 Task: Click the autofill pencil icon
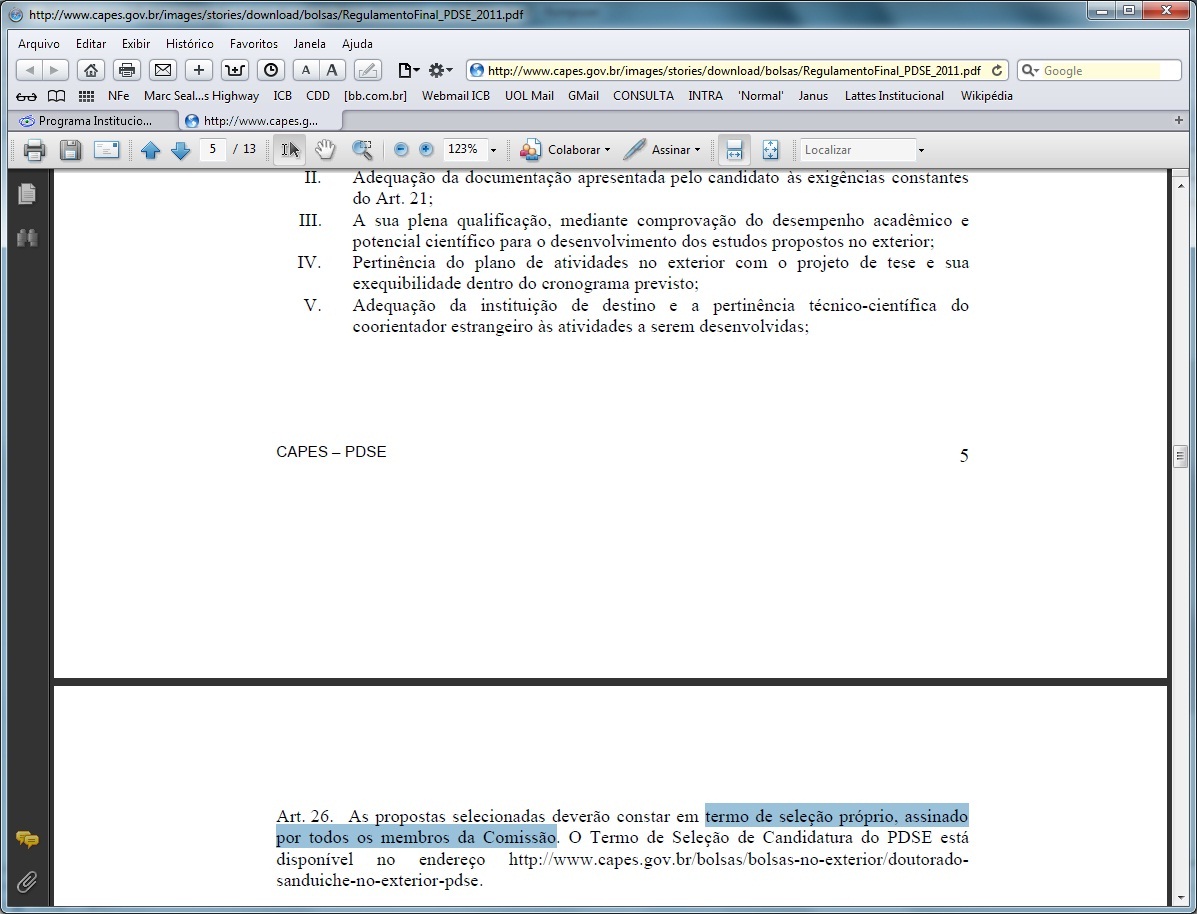(367, 70)
